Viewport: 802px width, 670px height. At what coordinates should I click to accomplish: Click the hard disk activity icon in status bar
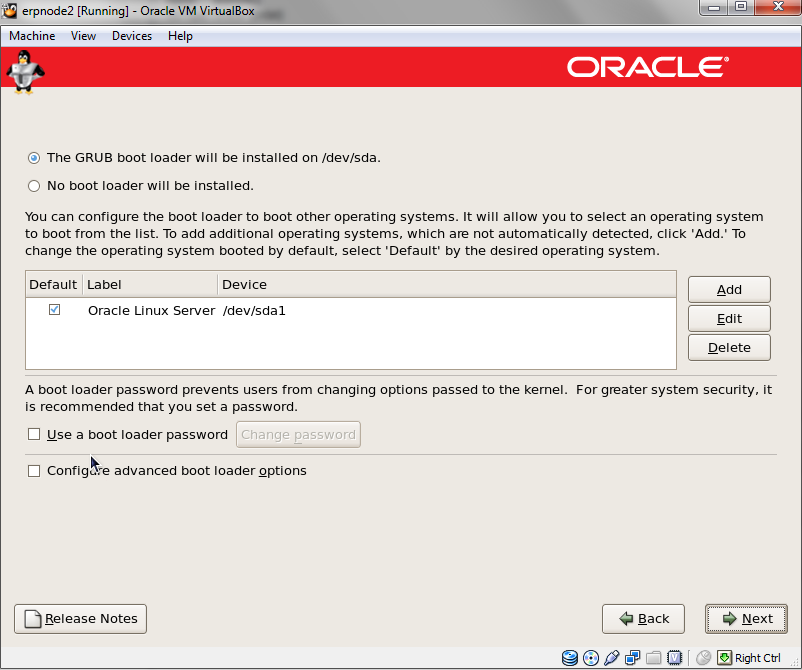(570, 658)
